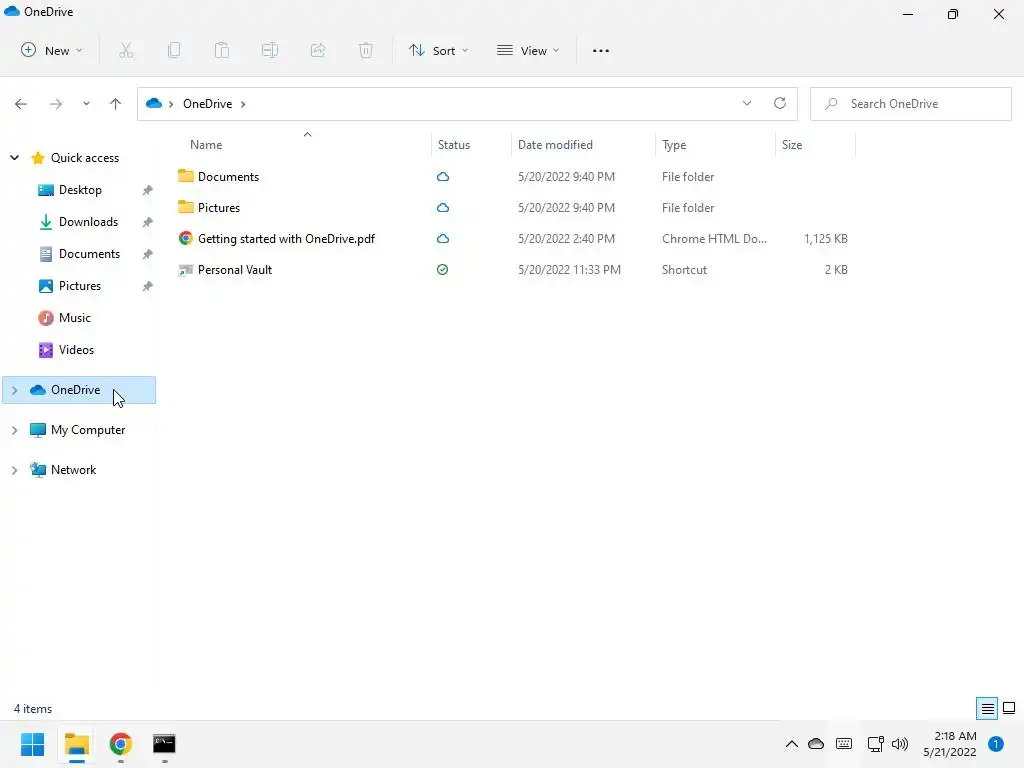Select Getting started with OneDrive.pdf
Image resolution: width=1024 pixels, height=768 pixels.
pyautogui.click(x=513, y=239)
